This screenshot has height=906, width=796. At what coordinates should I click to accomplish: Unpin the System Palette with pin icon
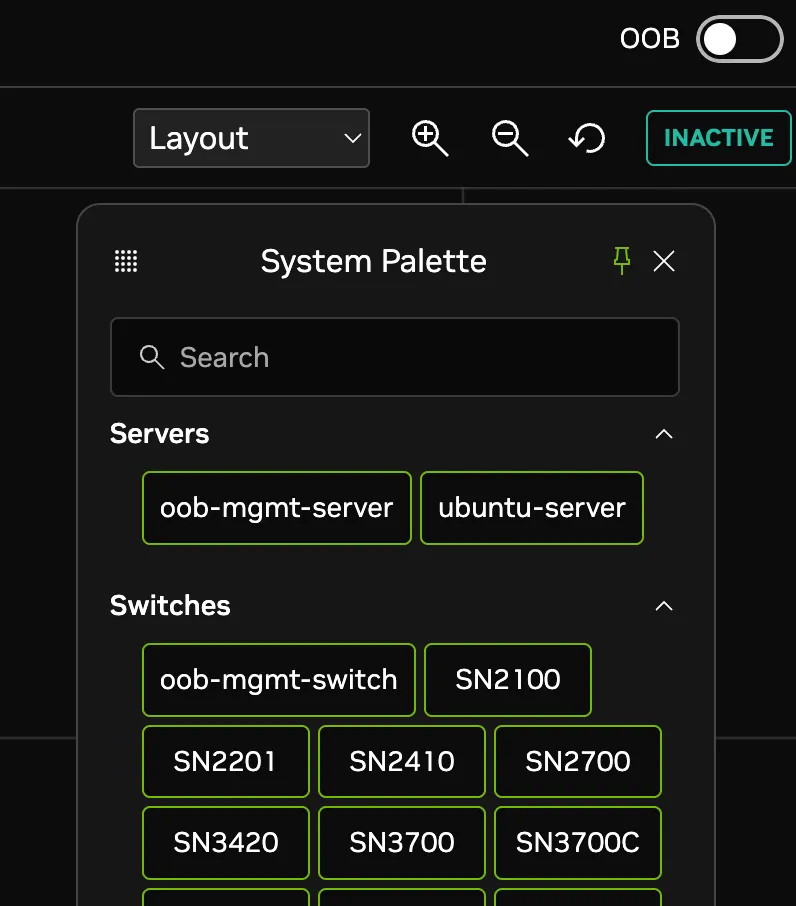622,261
